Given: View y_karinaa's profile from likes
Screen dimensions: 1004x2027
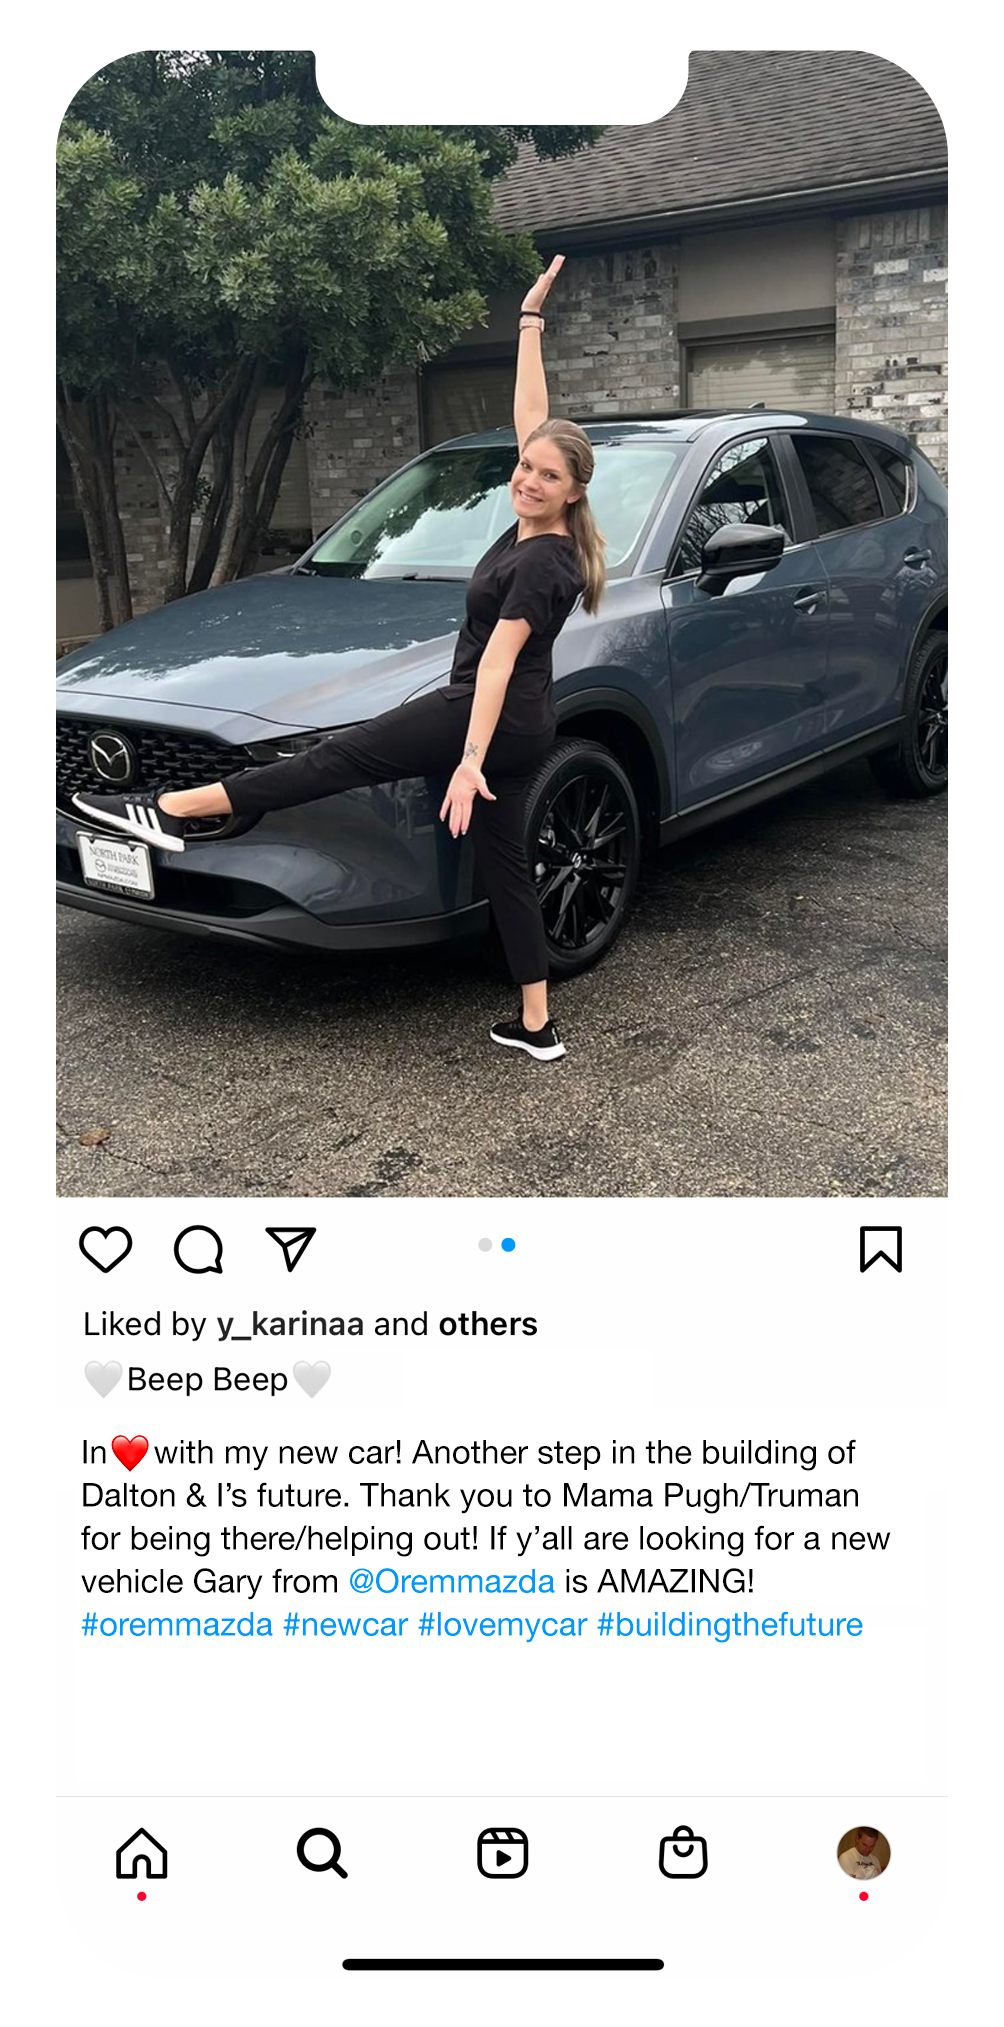Looking at the screenshot, I should [290, 1324].
